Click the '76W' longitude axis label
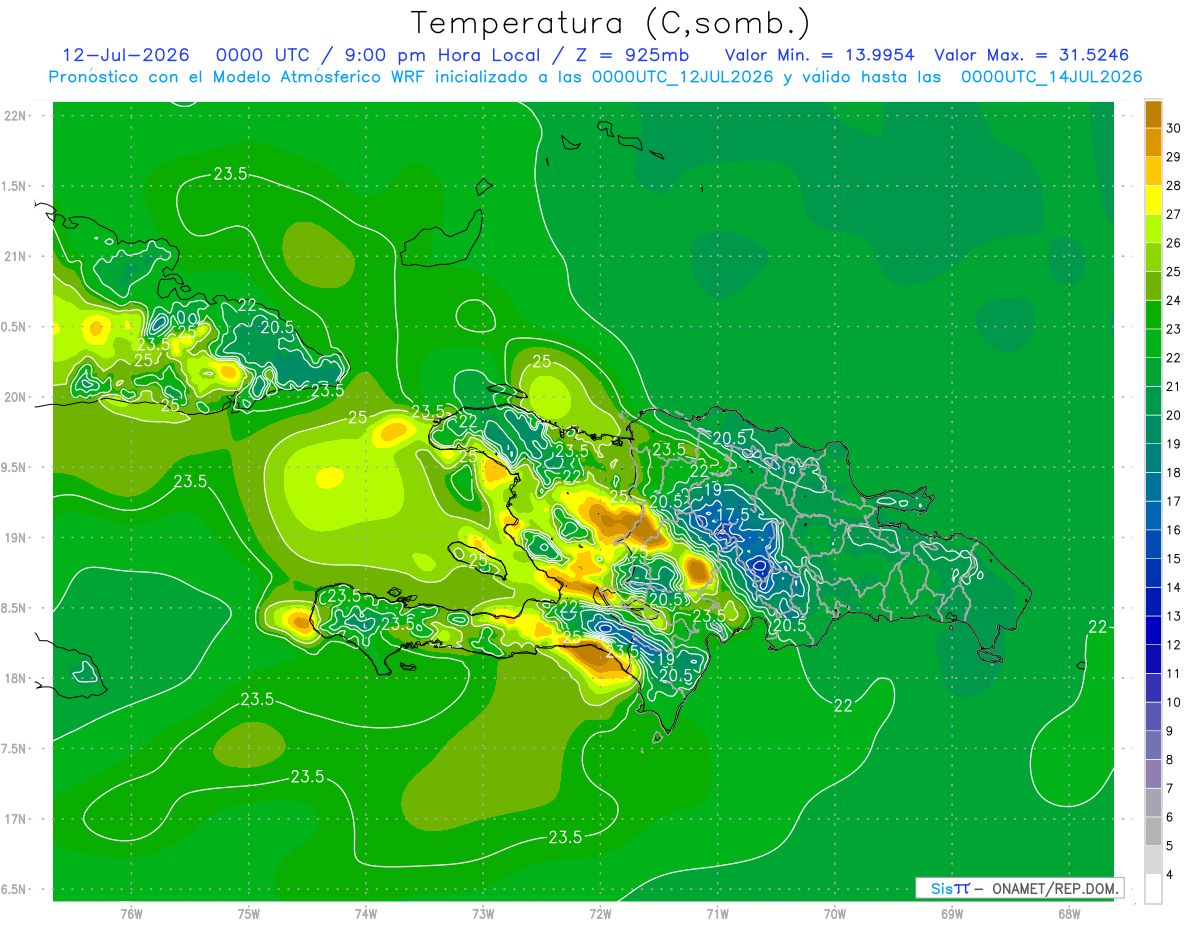This screenshot has width=1200, height=927. click(x=131, y=914)
